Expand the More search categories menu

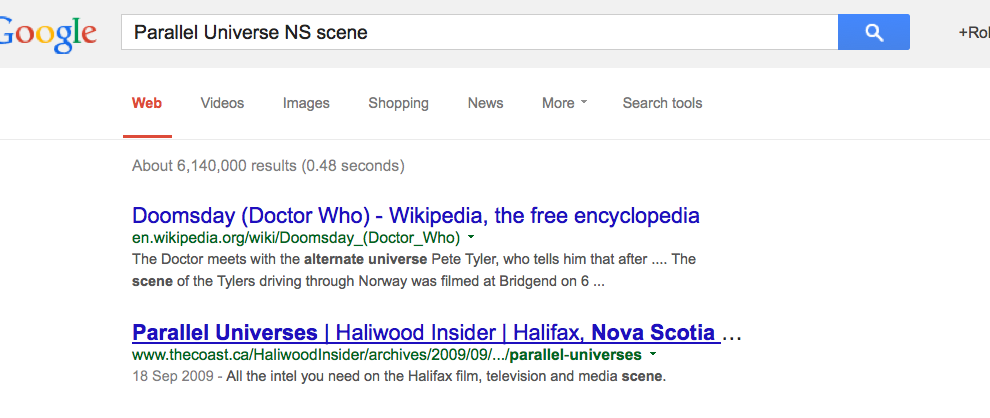click(x=564, y=103)
